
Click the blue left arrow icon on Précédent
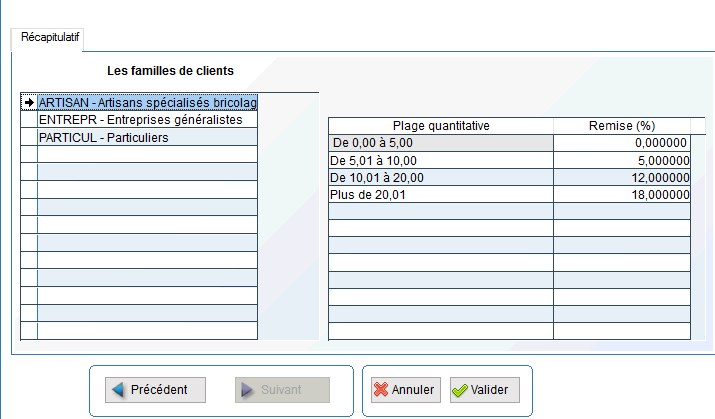118,390
